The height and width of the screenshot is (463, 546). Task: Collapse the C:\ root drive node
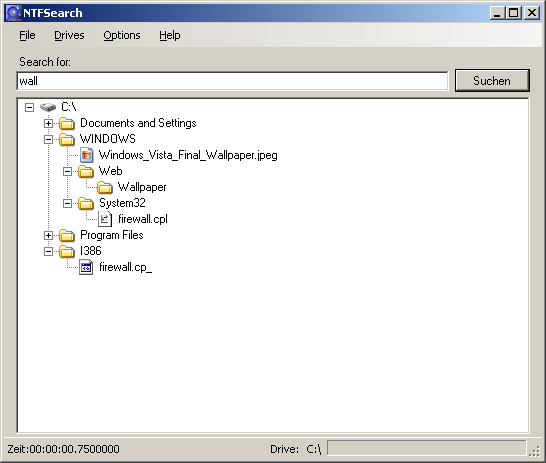(30, 107)
